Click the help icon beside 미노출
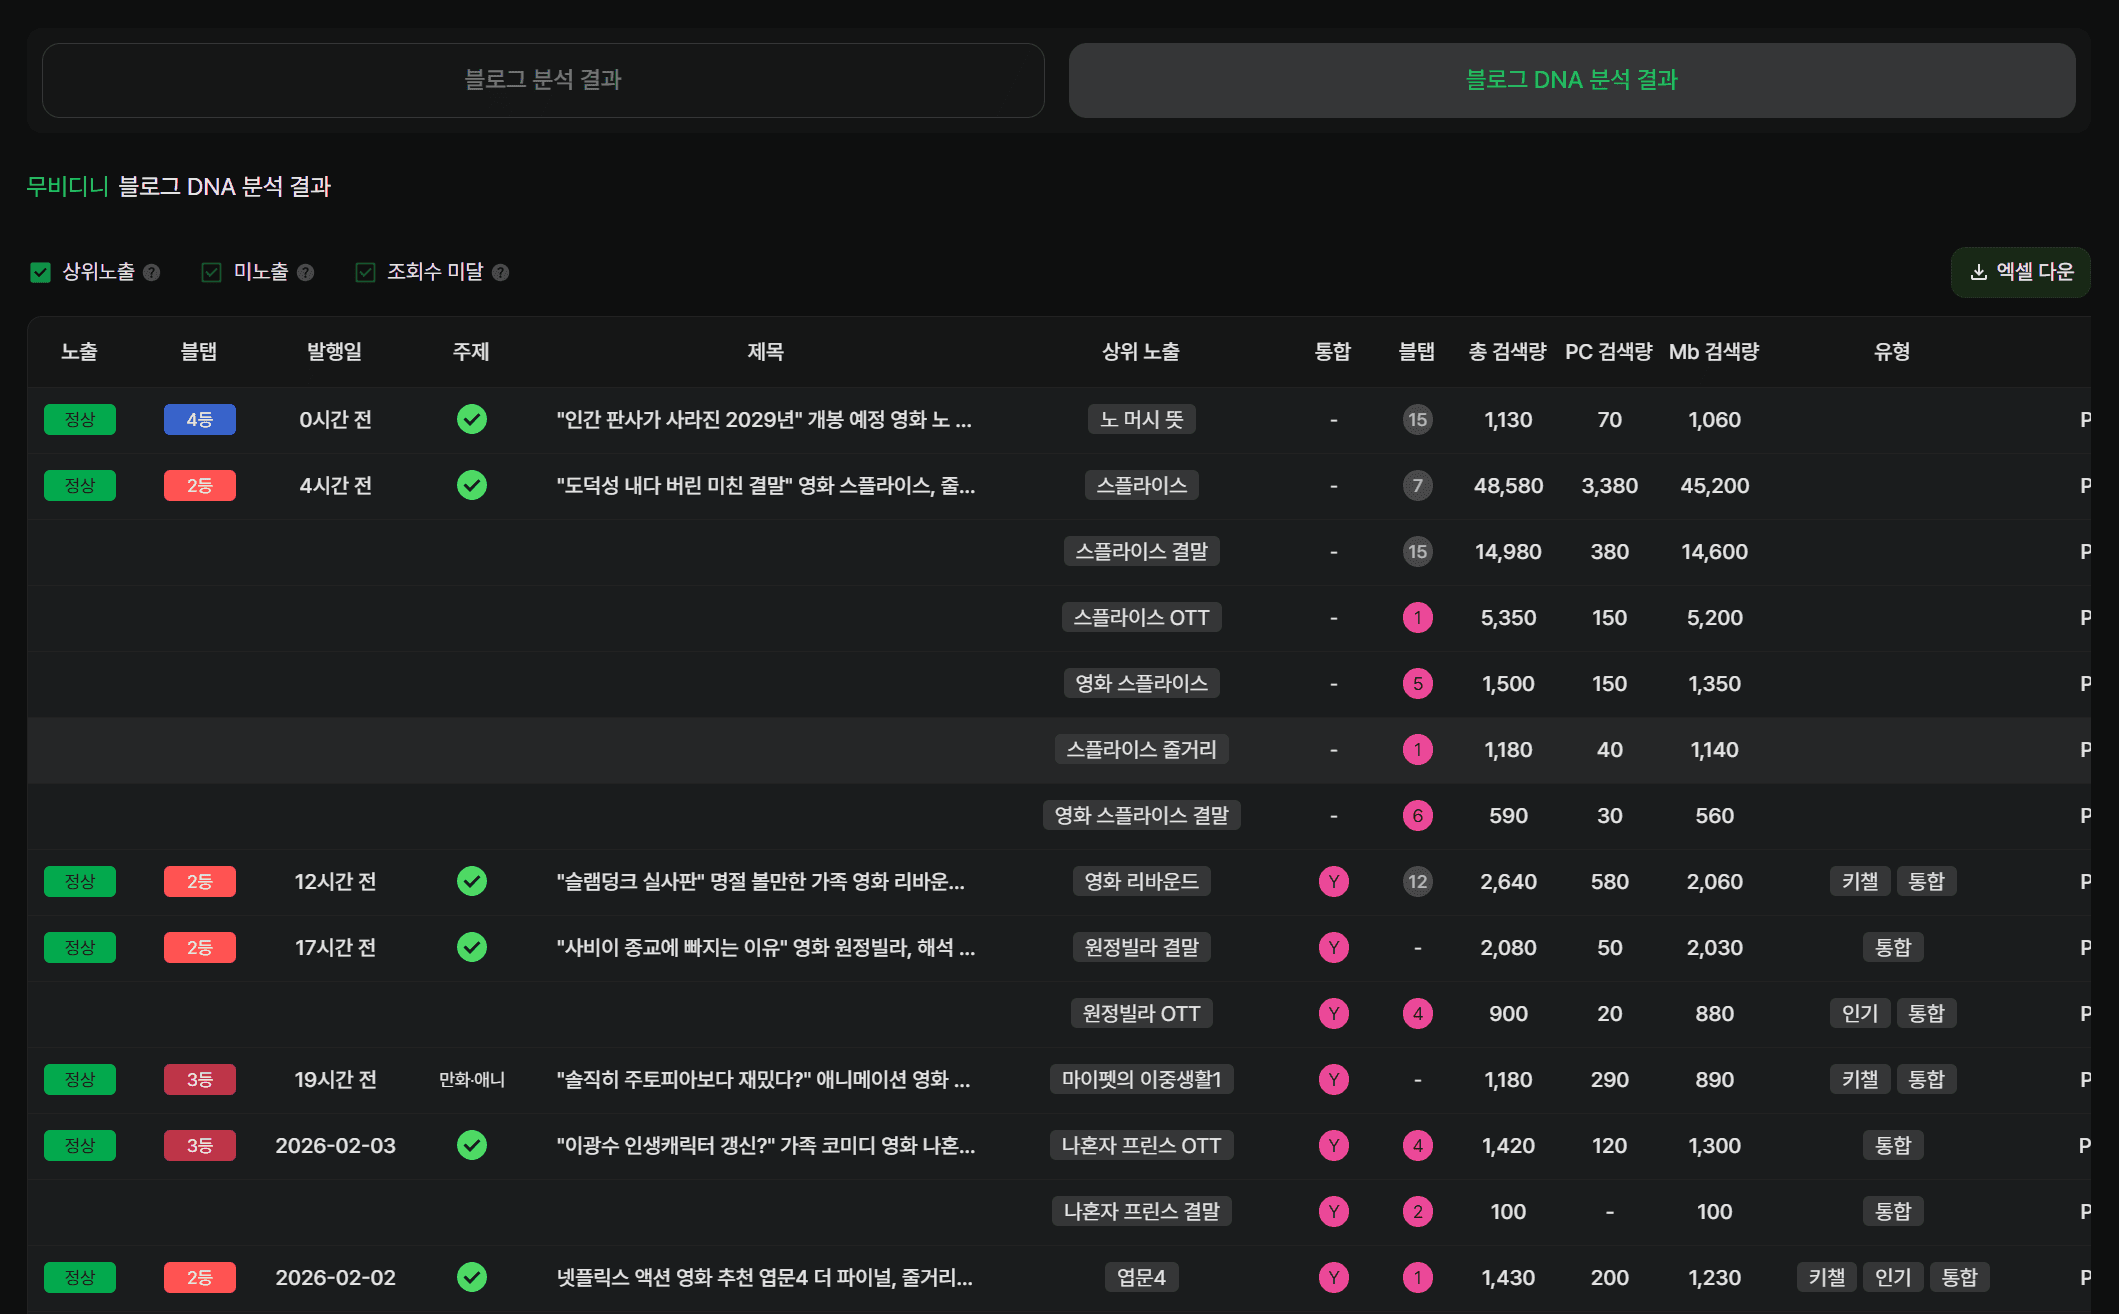Image resolution: width=2119 pixels, height=1314 pixels. tap(306, 272)
